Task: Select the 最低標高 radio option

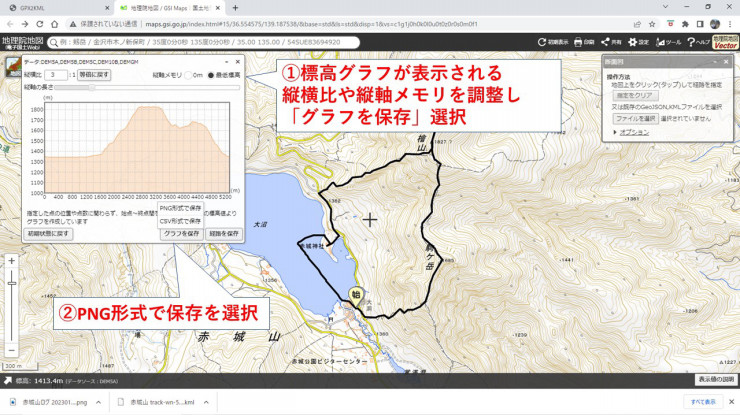Action: pos(210,75)
